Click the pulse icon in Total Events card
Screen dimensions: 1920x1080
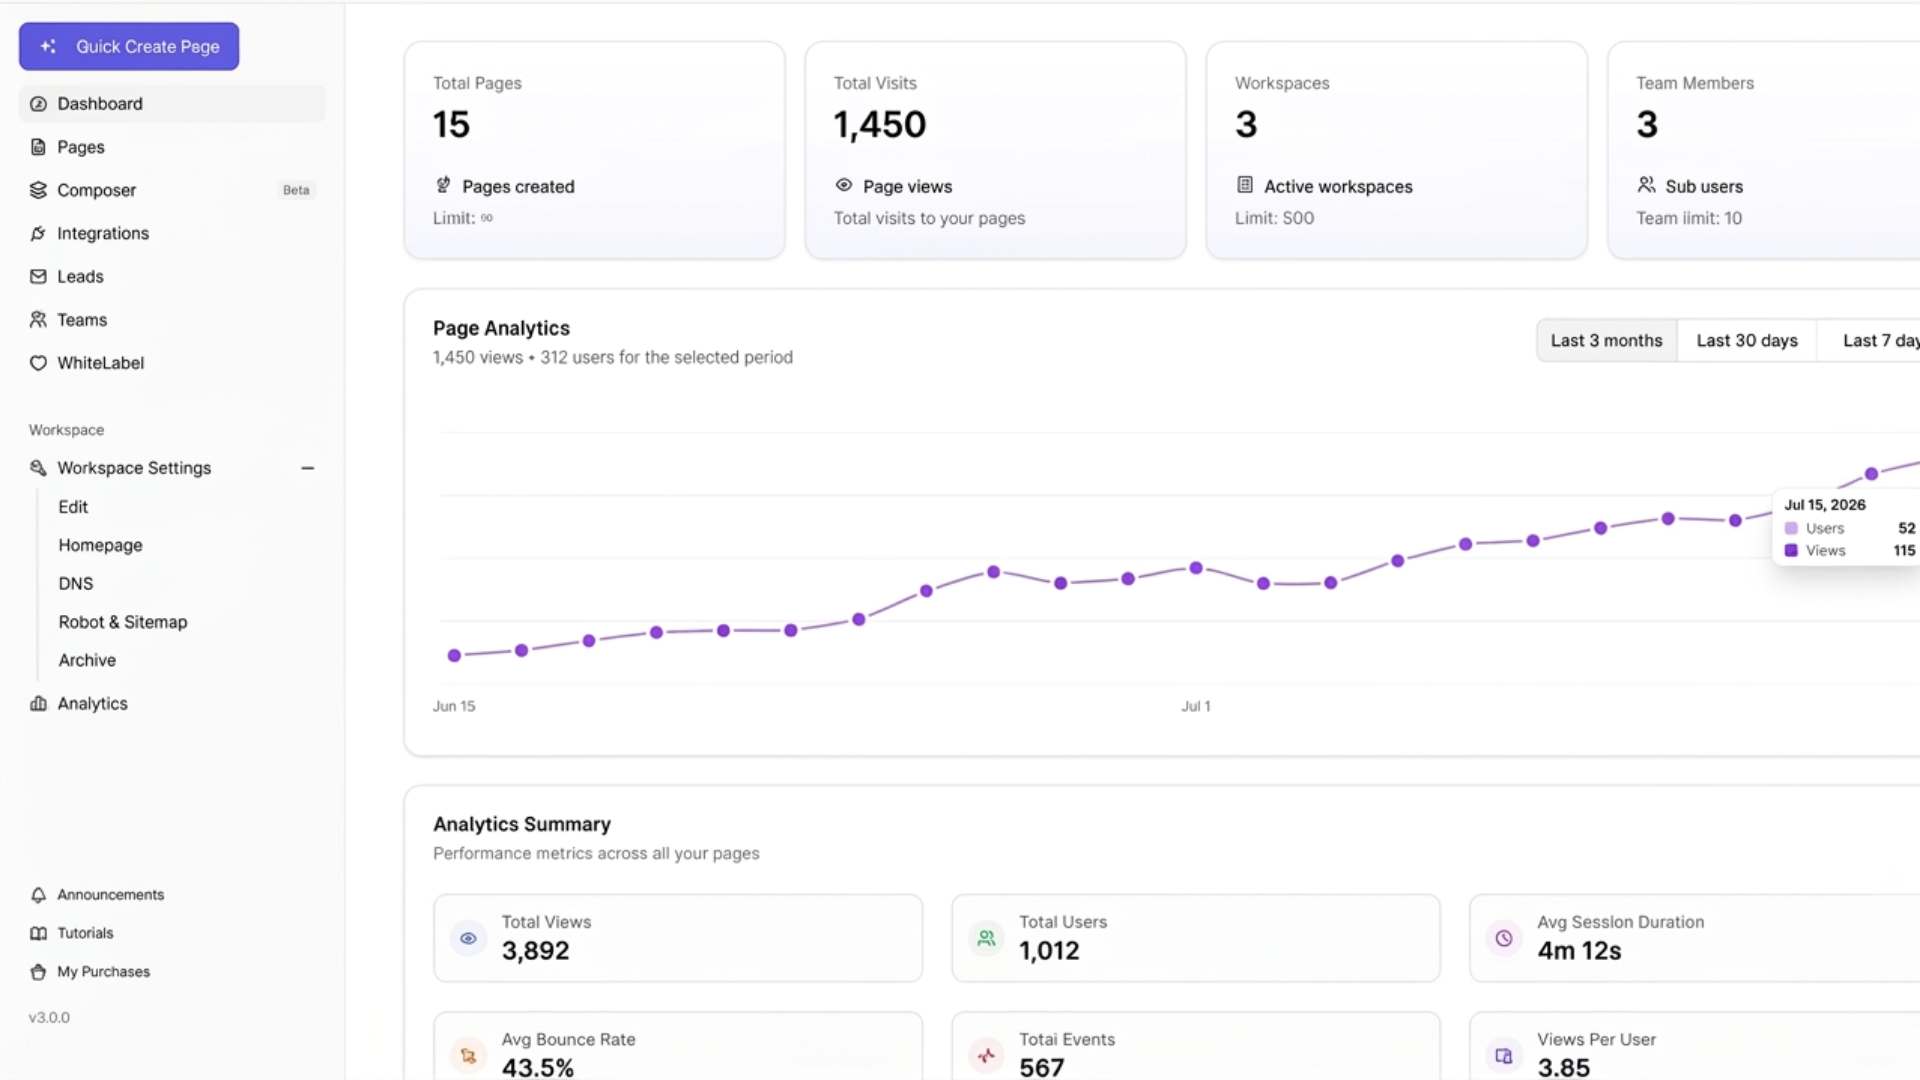click(986, 1055)
